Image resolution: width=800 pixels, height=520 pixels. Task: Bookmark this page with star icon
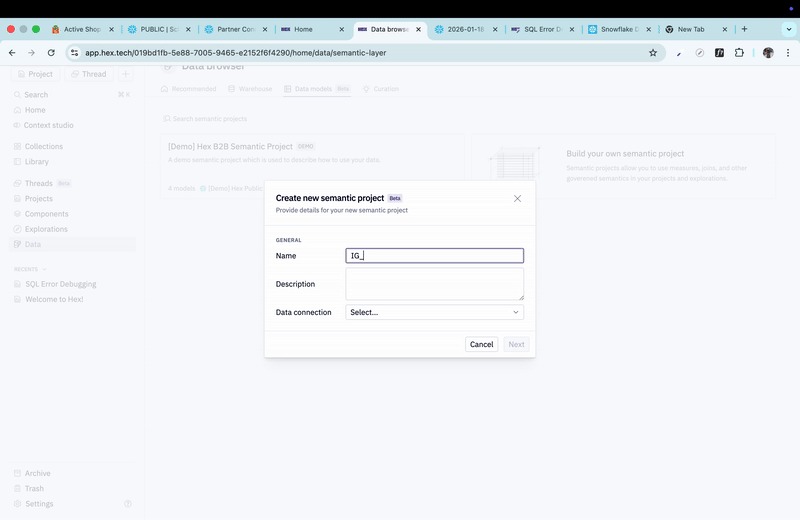653,53
